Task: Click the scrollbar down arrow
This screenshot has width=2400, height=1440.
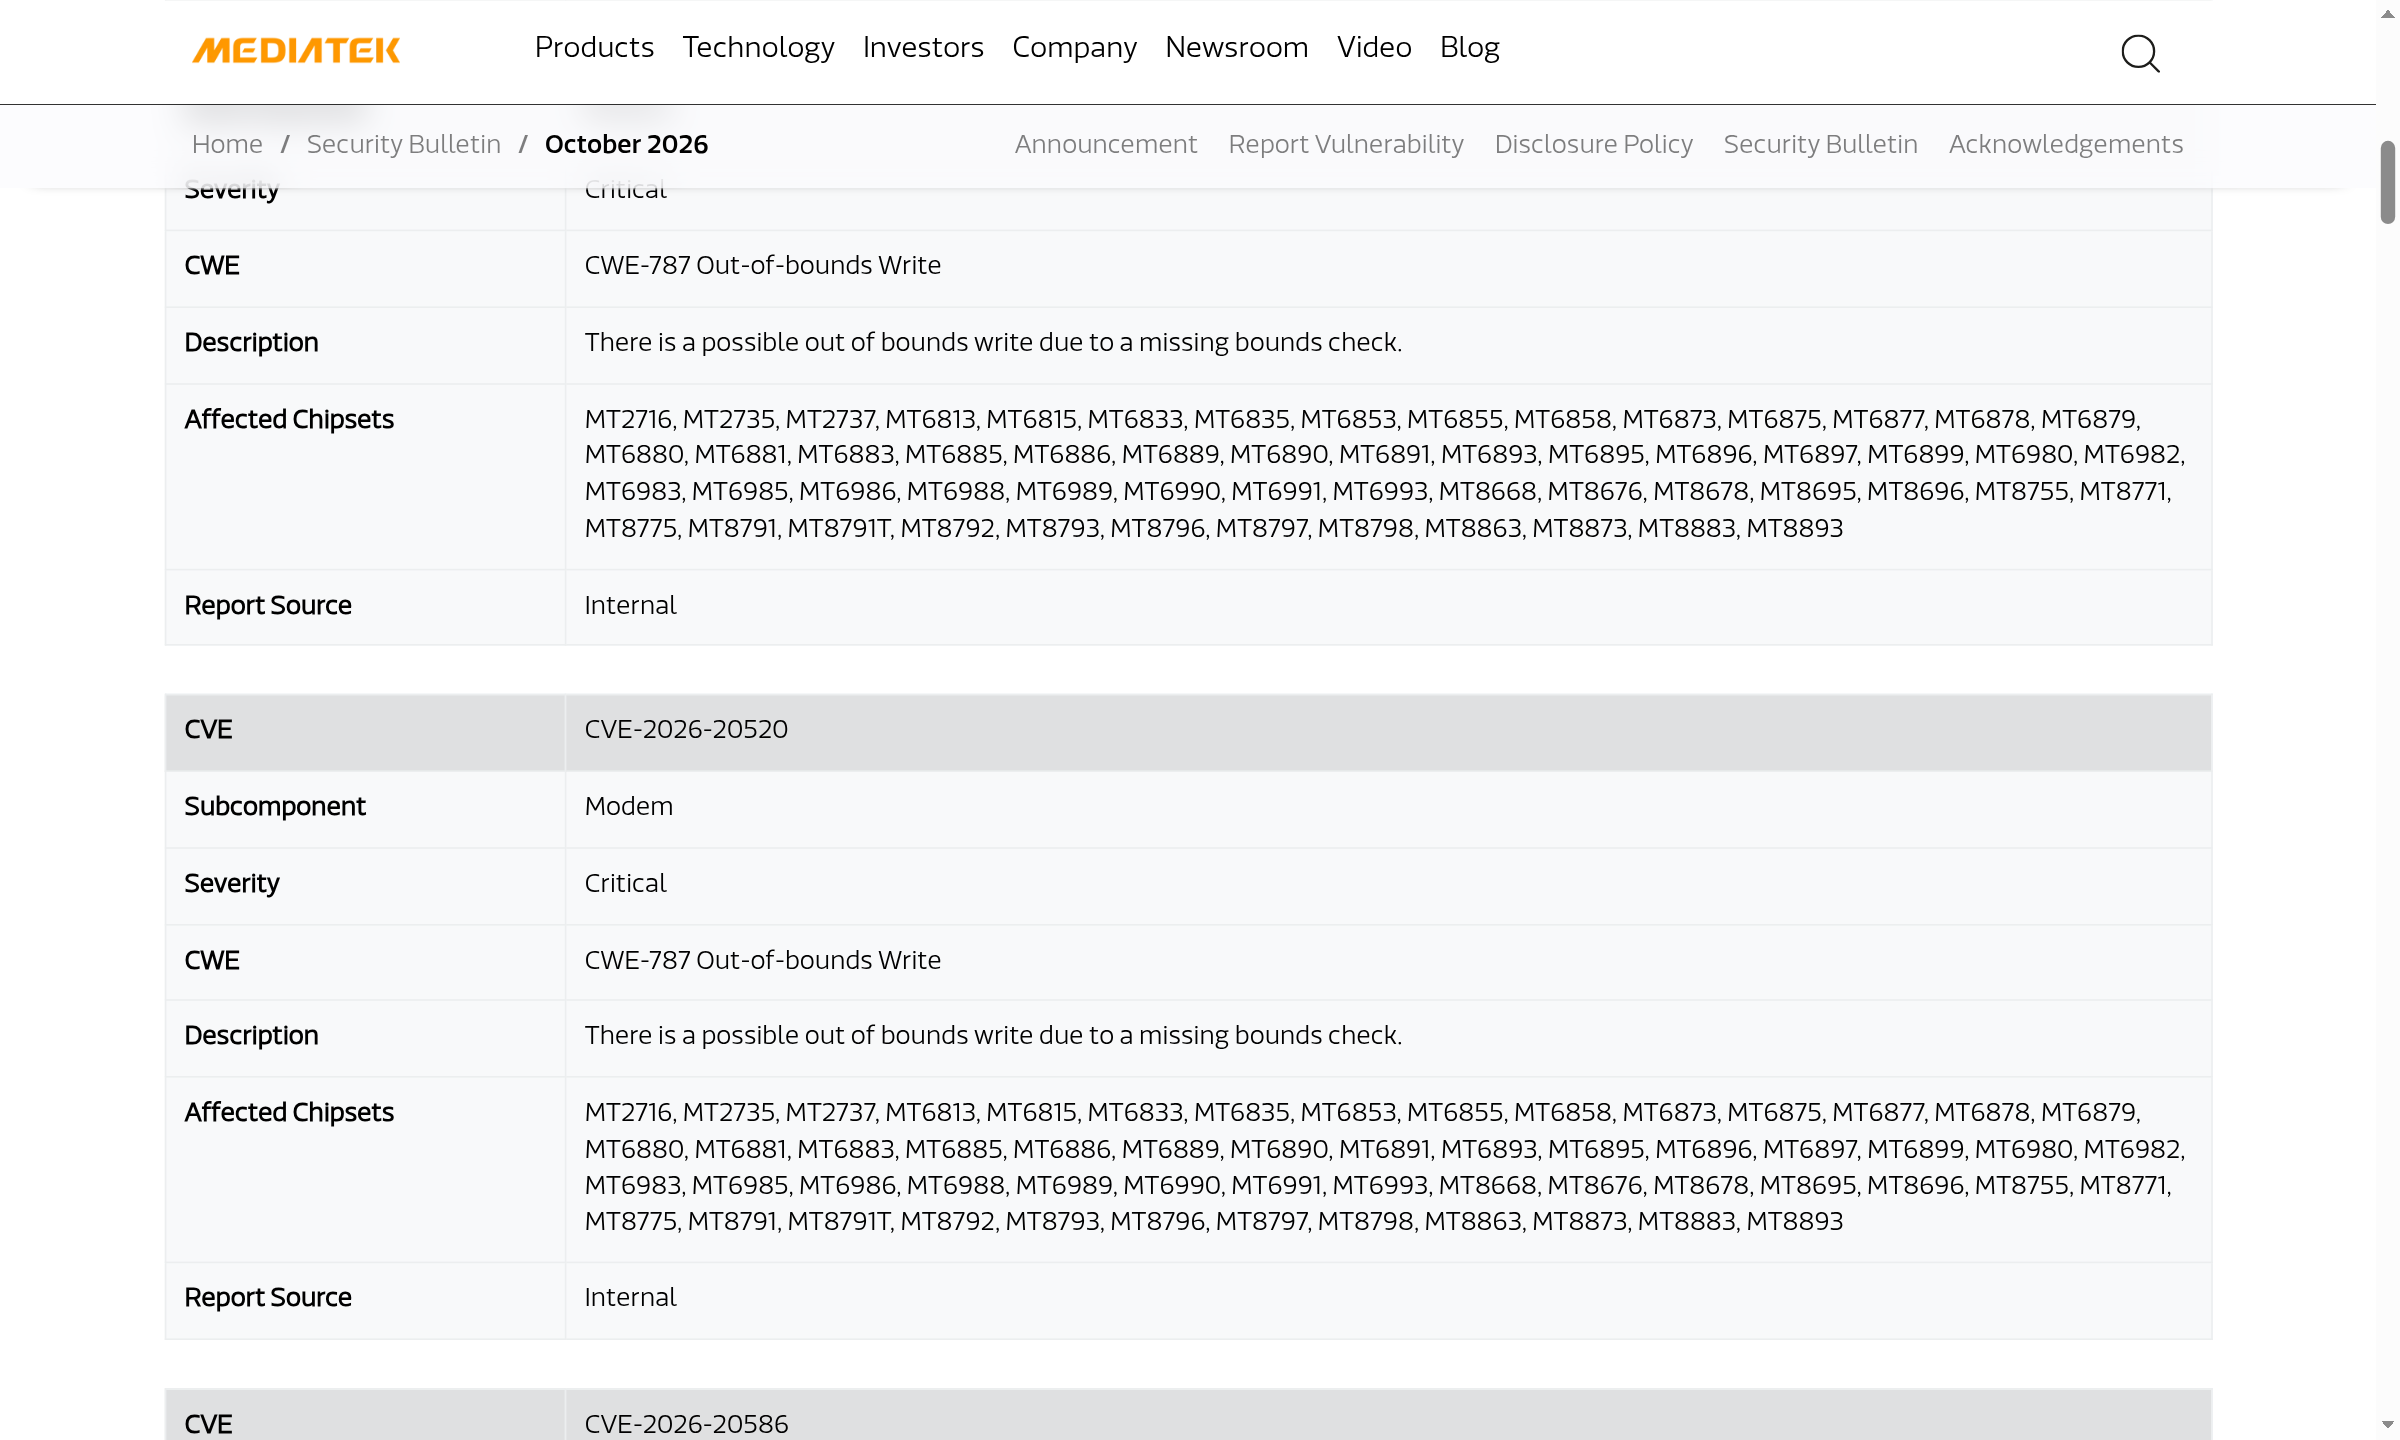Action: [x=2388, y=1425]
